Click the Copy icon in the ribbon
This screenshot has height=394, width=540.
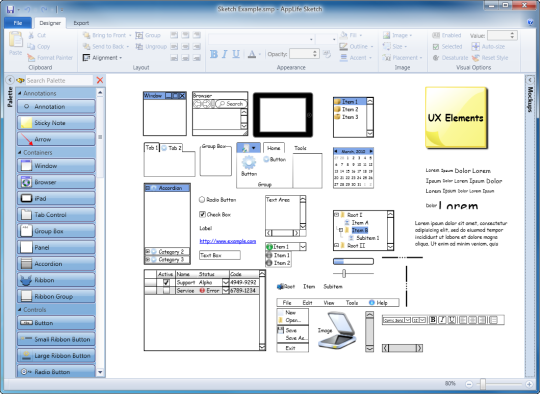point(31,46)
